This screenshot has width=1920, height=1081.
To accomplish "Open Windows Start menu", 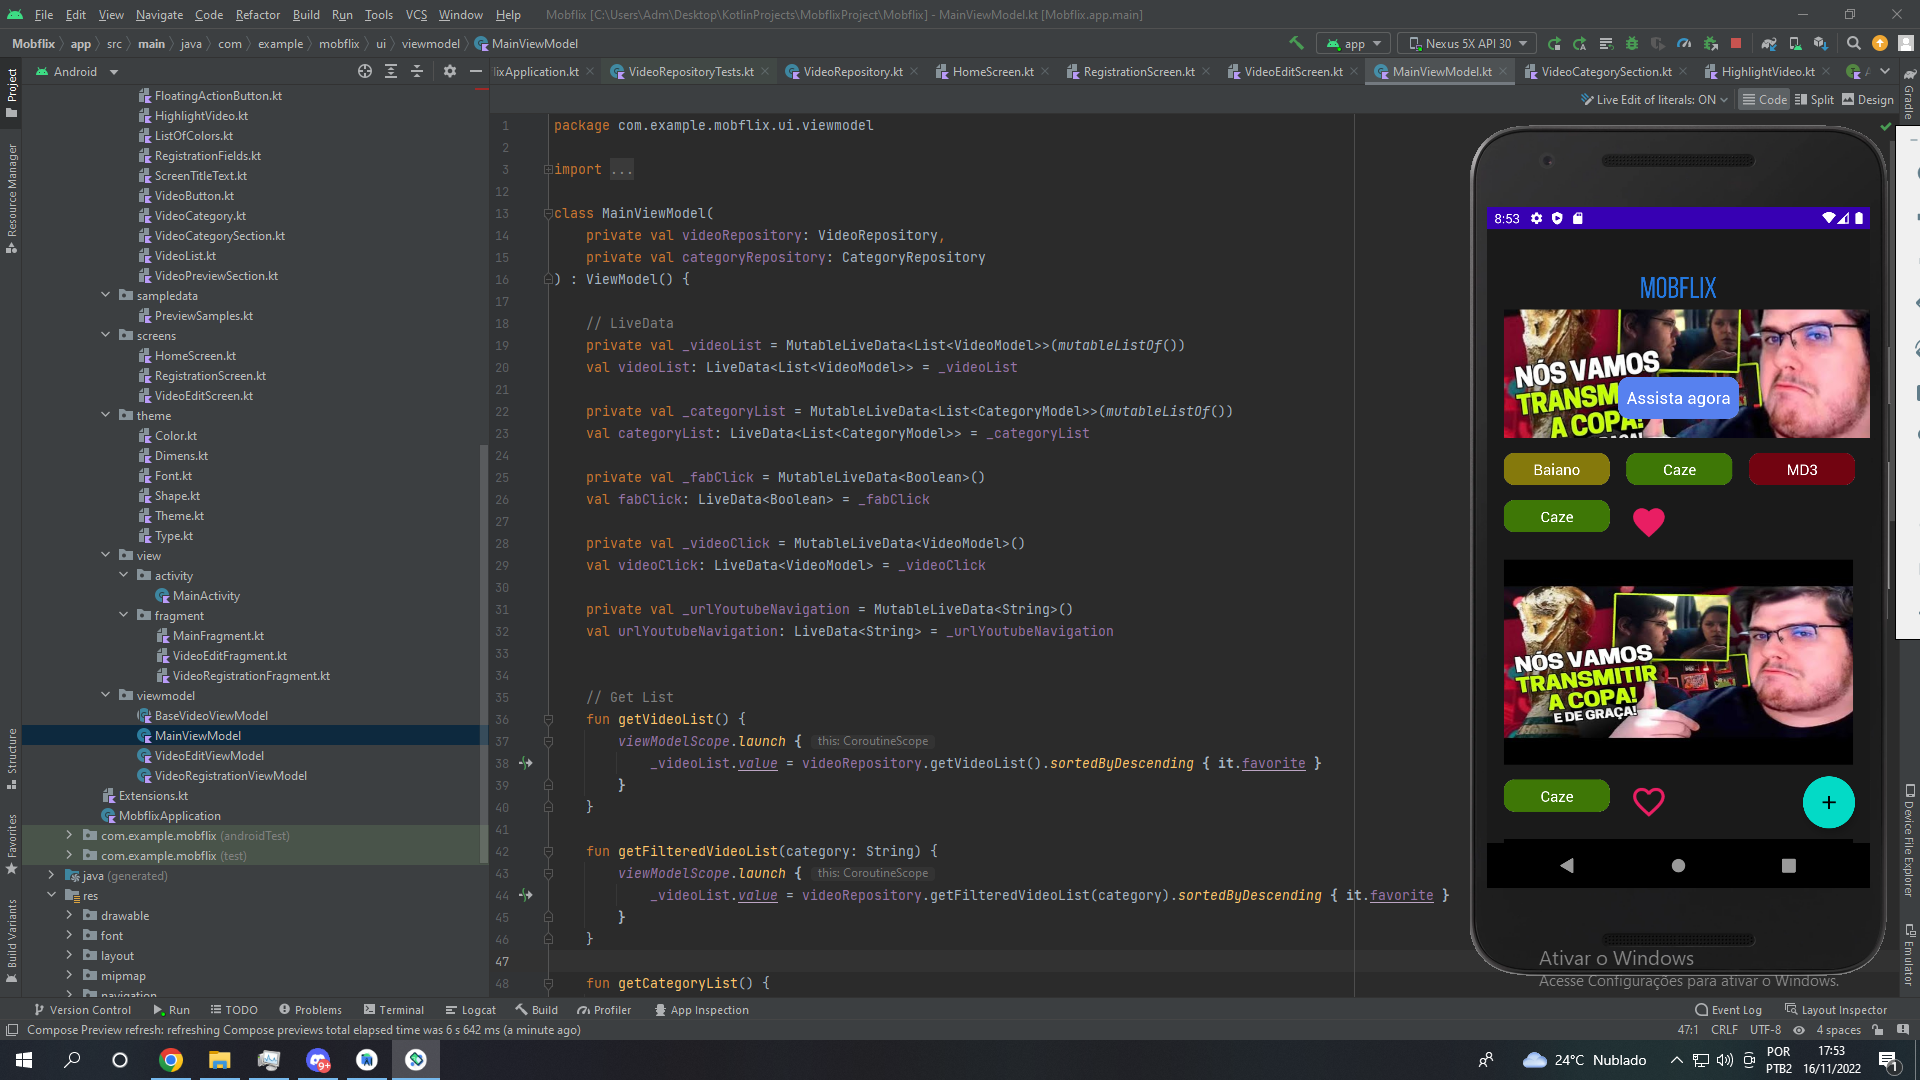I will [x=24, y=1060].
